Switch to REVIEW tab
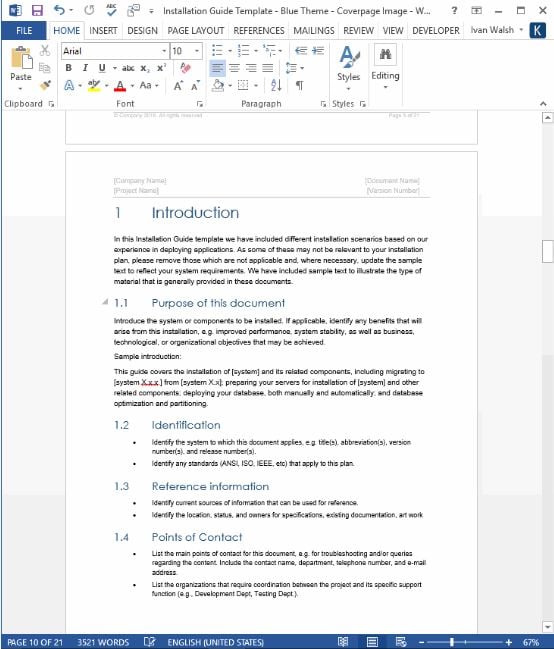Image resolution: width=554 pixels, height=649 pixels. 358,31
